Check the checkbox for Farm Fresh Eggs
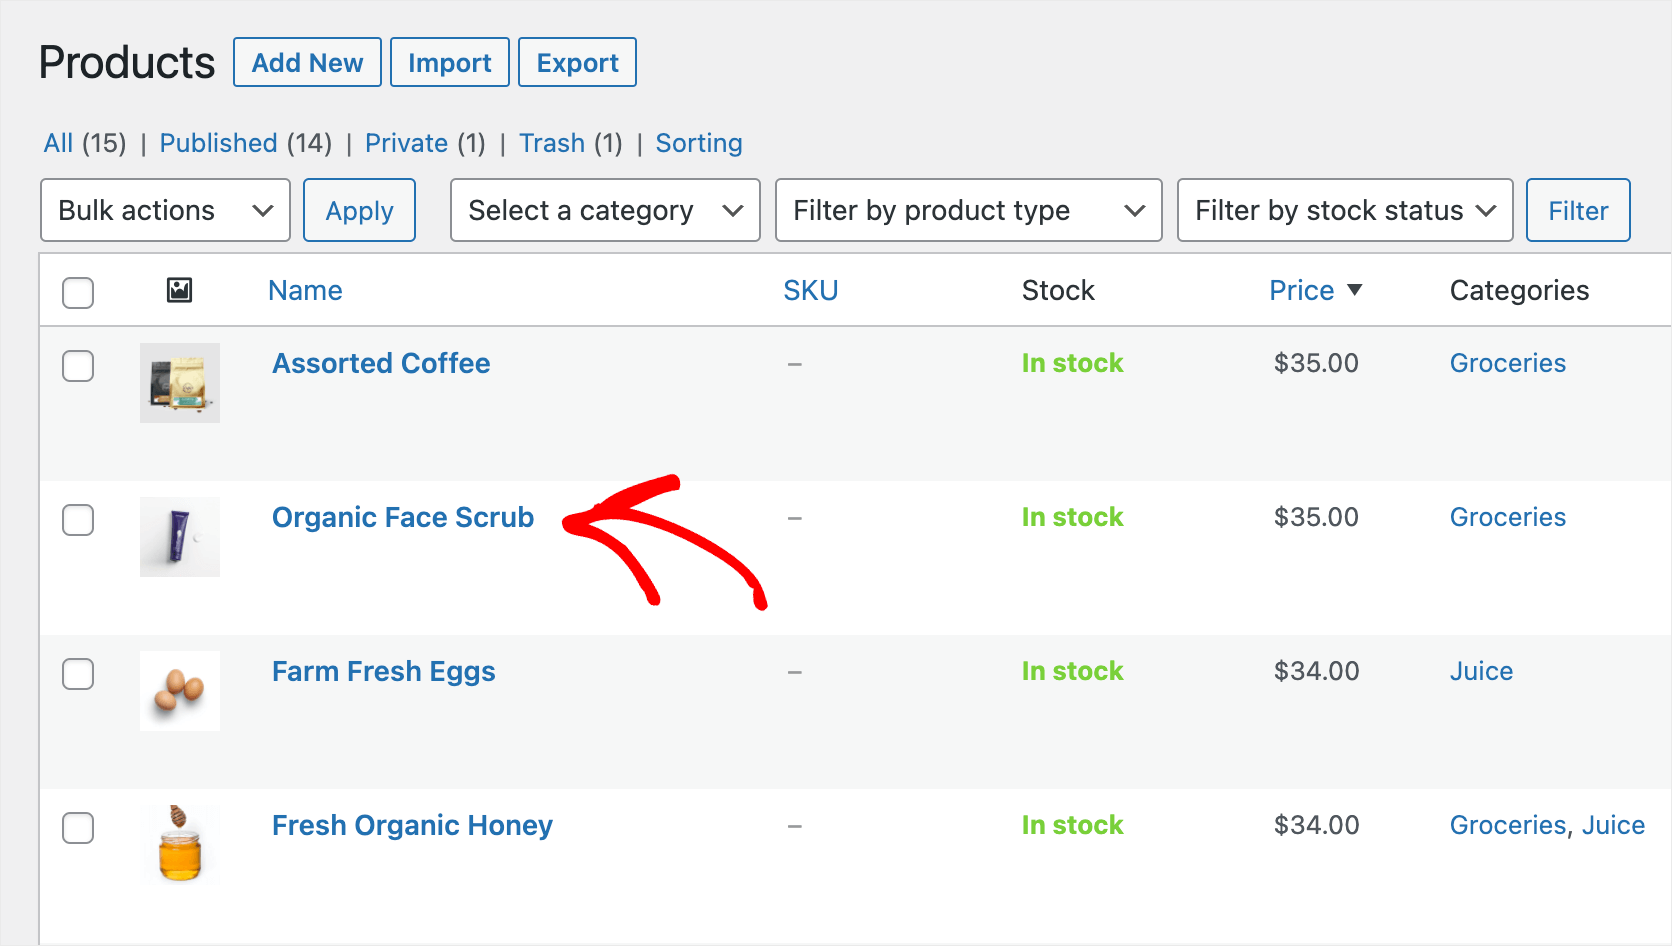1672x946 pixels. (78, 674)
